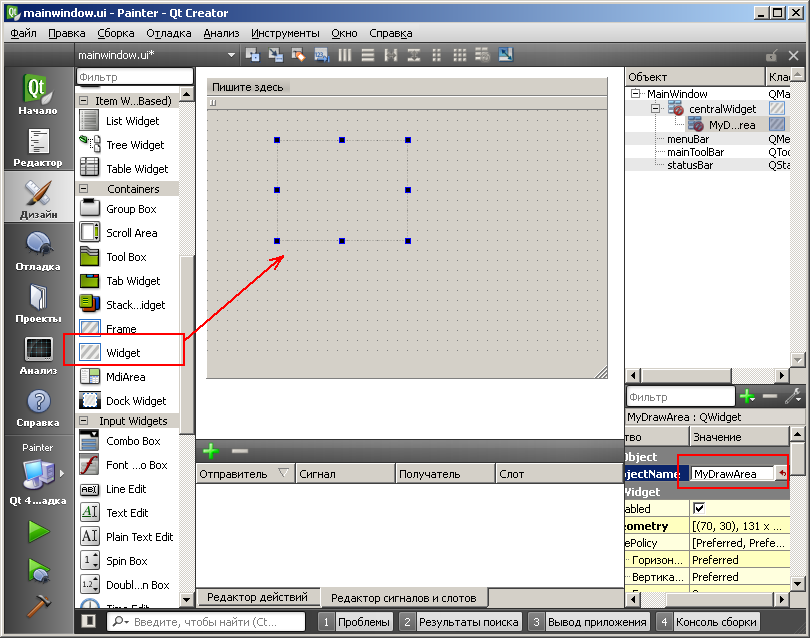Apply vertical layout from toolbar

[x=368, y=55]
